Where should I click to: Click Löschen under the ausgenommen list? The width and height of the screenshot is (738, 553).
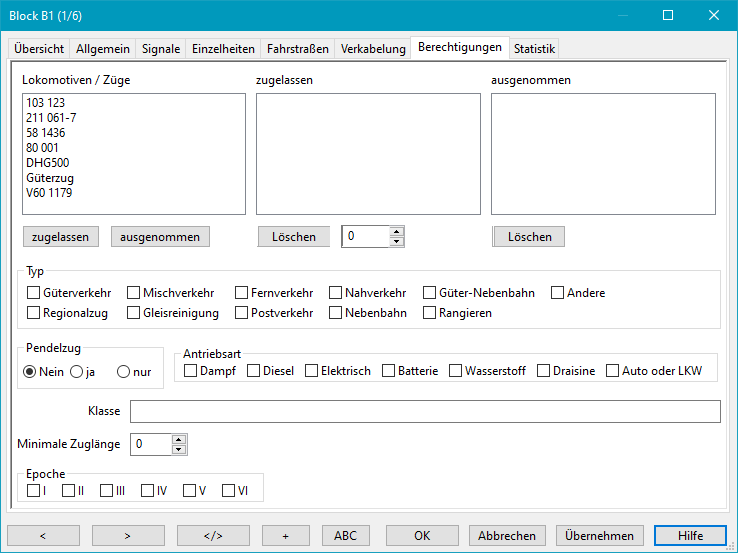pyautogui.click(x=529, y=237)
